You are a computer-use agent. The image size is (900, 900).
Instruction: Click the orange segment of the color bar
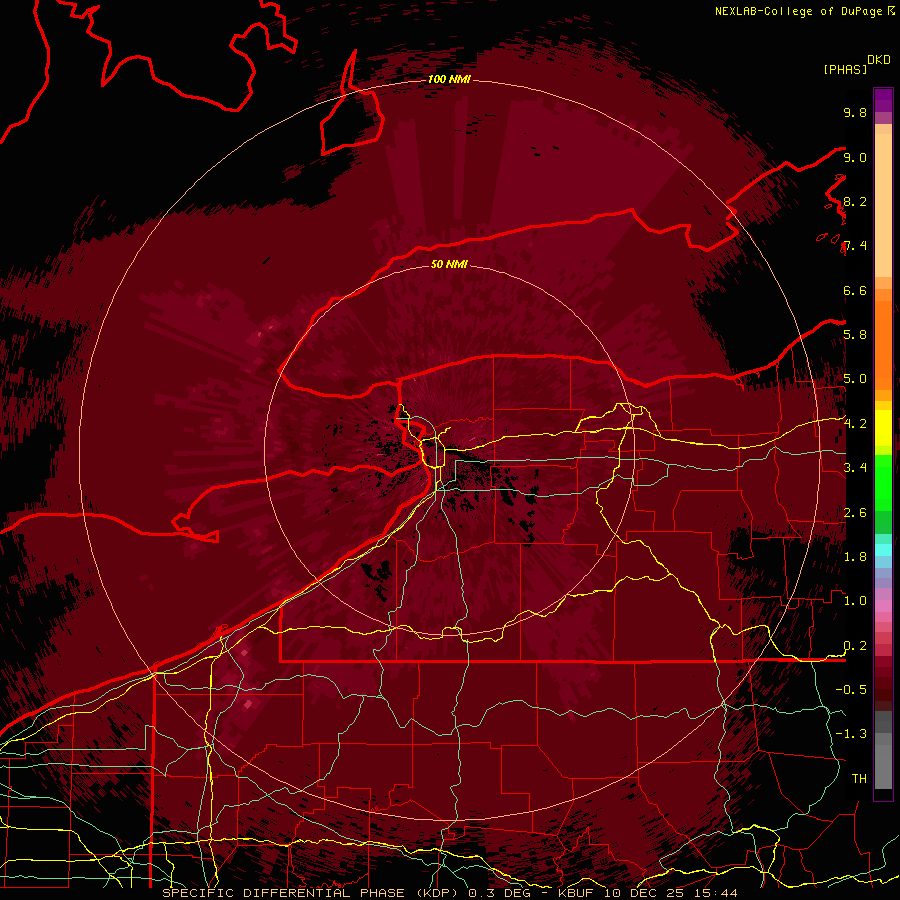click(883, 344)
